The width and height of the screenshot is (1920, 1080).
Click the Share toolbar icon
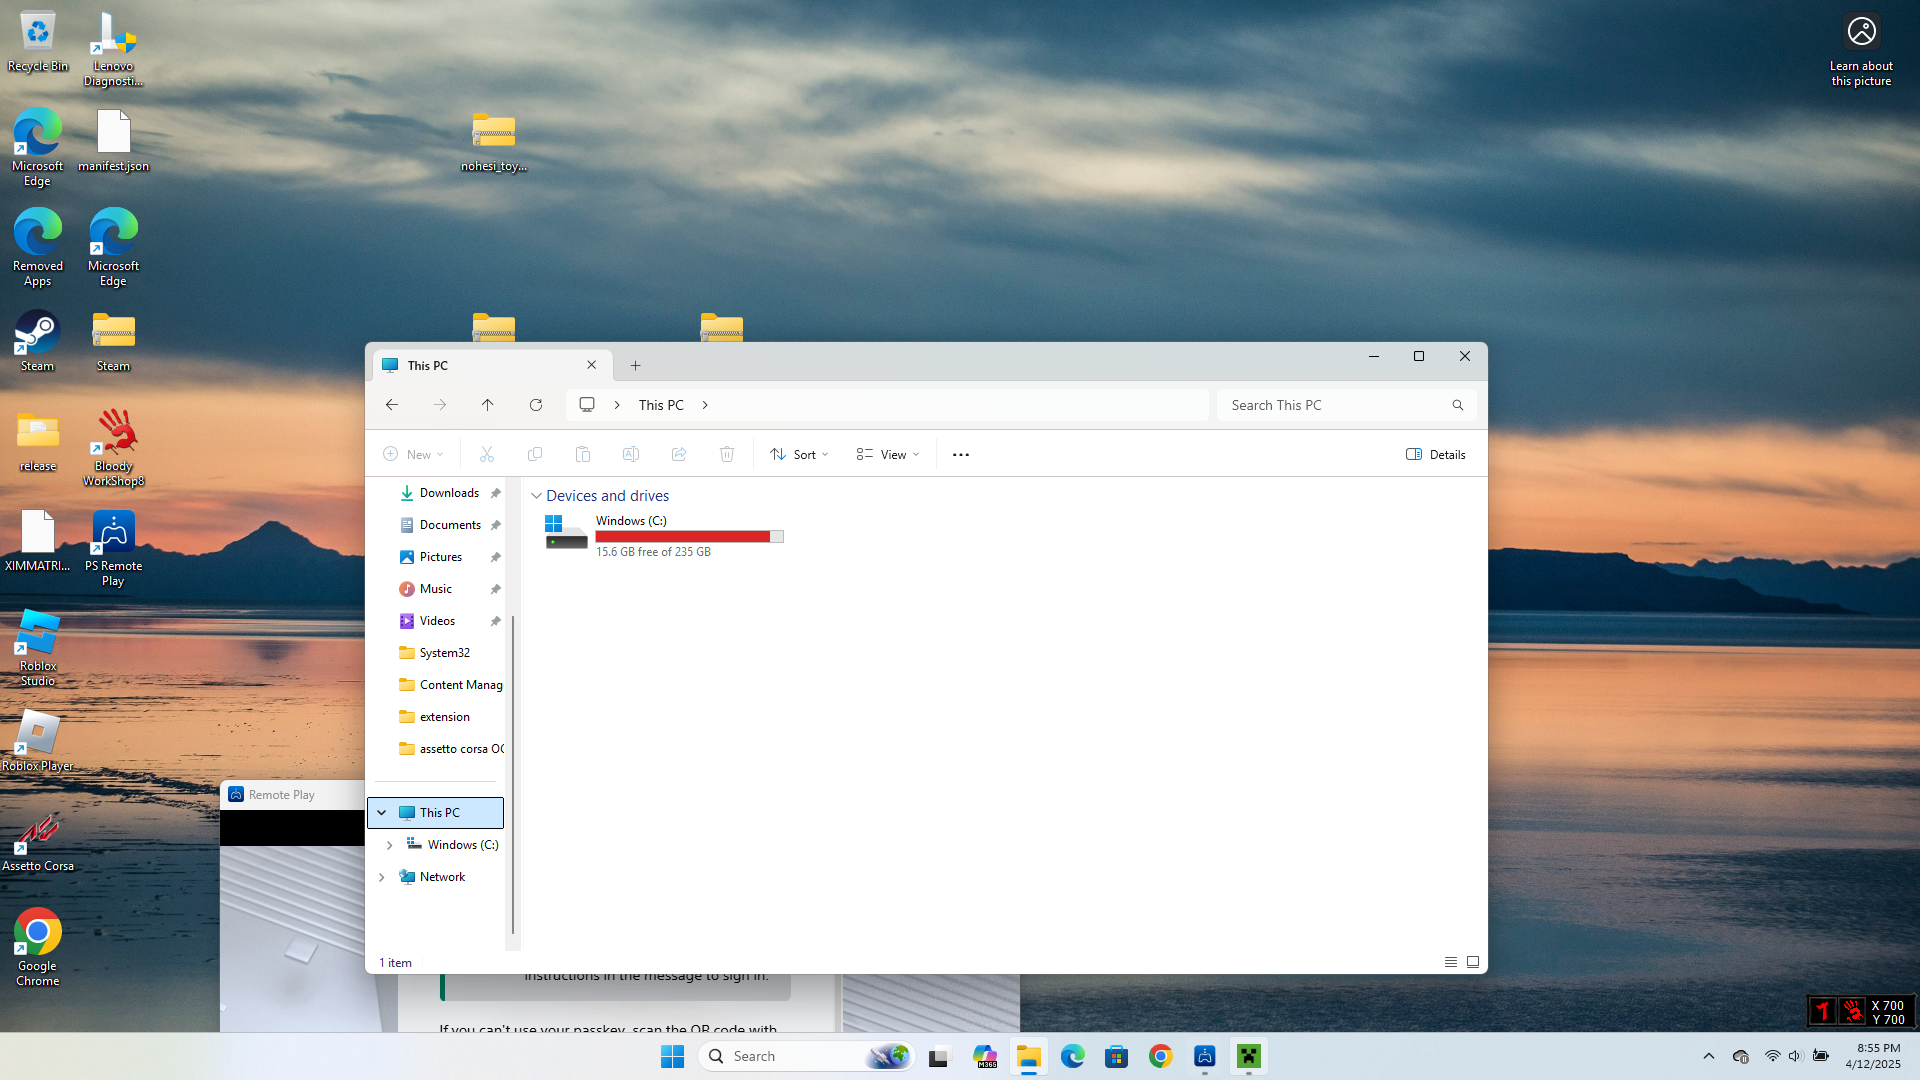[x=679, y=454]
